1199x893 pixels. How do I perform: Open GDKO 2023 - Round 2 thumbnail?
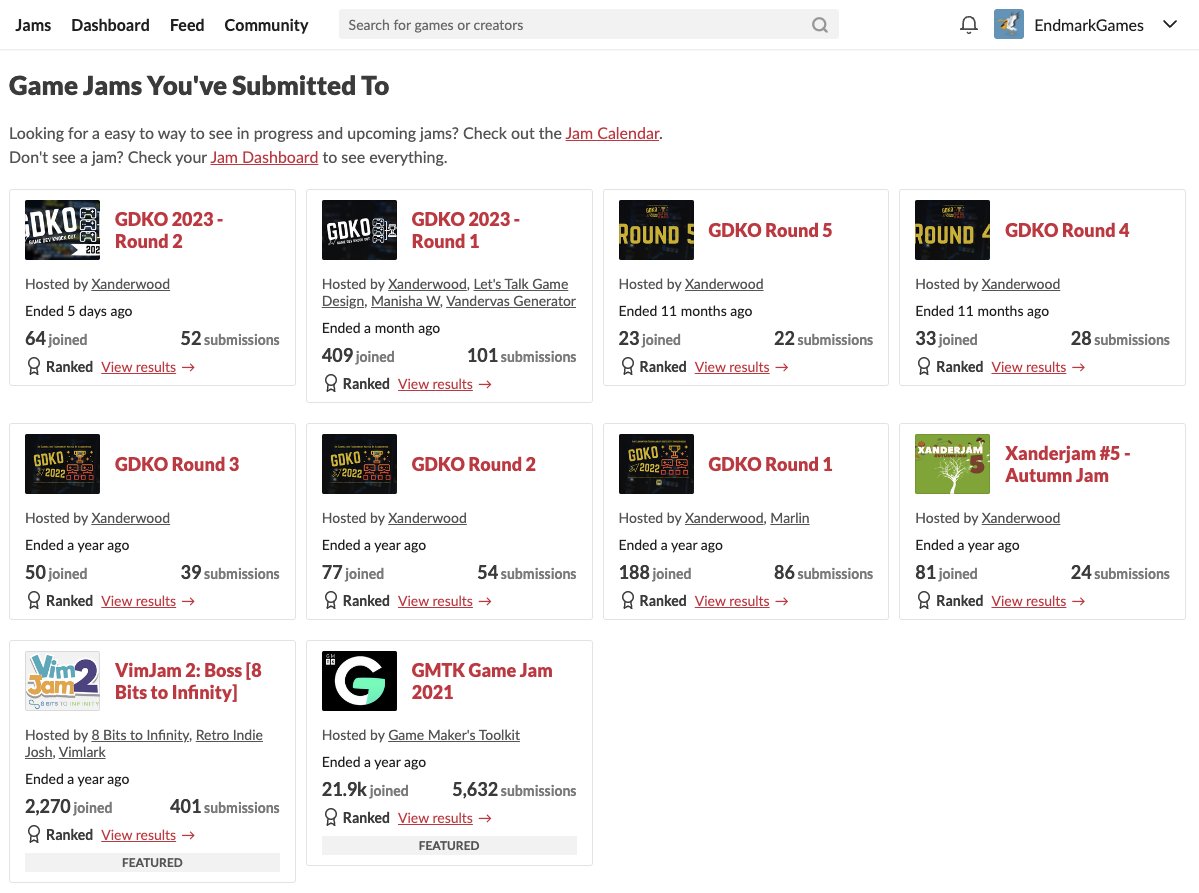63,230
